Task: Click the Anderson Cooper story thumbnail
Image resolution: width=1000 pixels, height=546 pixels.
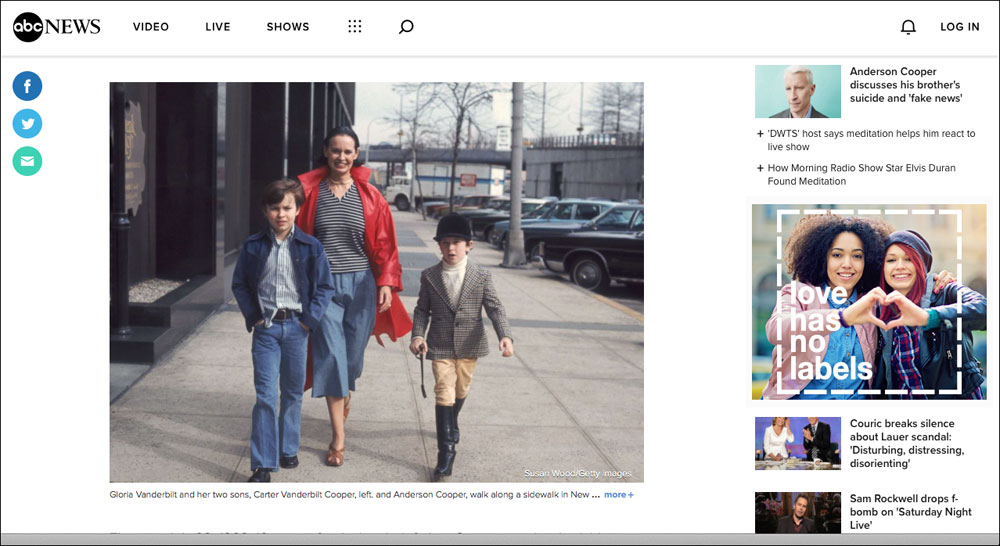Action: click(x=797, y=92)
